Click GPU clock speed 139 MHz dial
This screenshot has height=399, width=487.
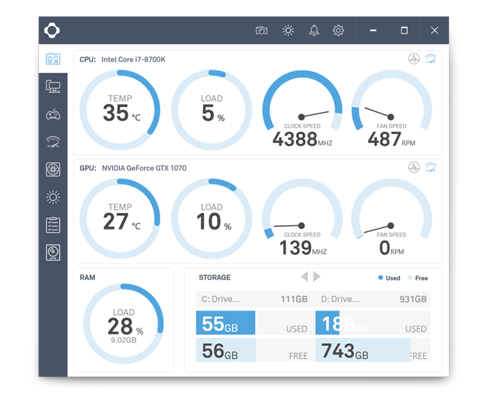302,217
